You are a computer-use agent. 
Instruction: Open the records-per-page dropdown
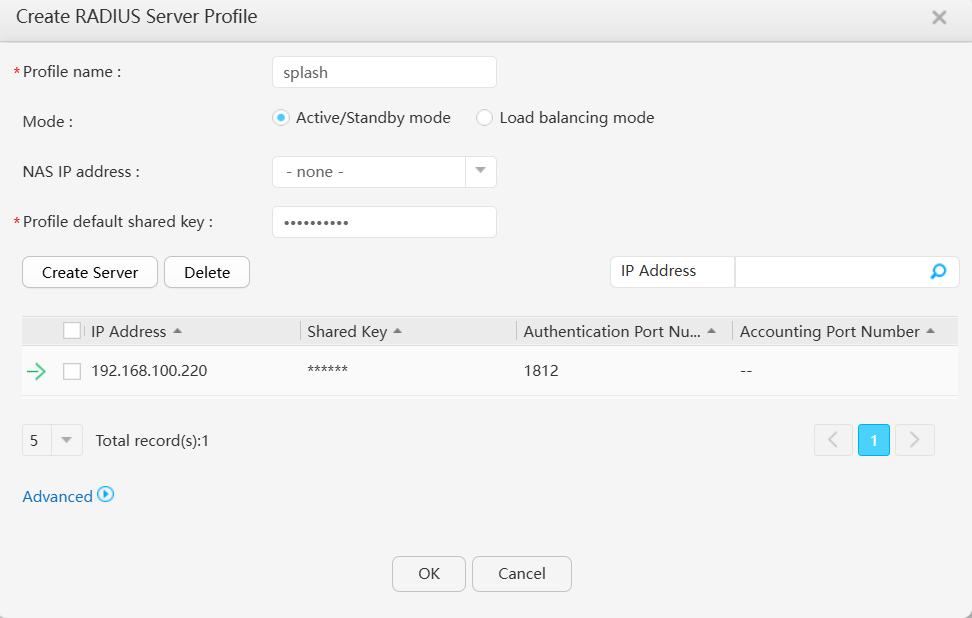[x=52, y=440]
